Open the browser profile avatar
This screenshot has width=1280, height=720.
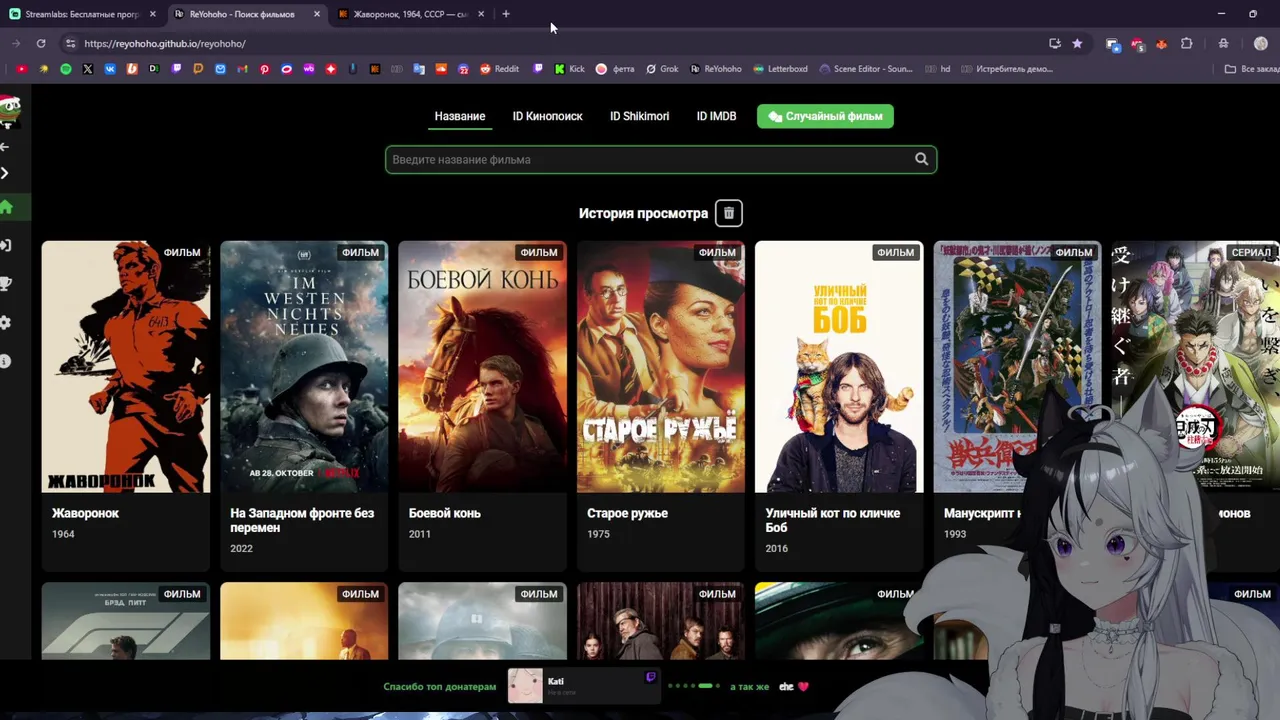tap(1260, 43)
